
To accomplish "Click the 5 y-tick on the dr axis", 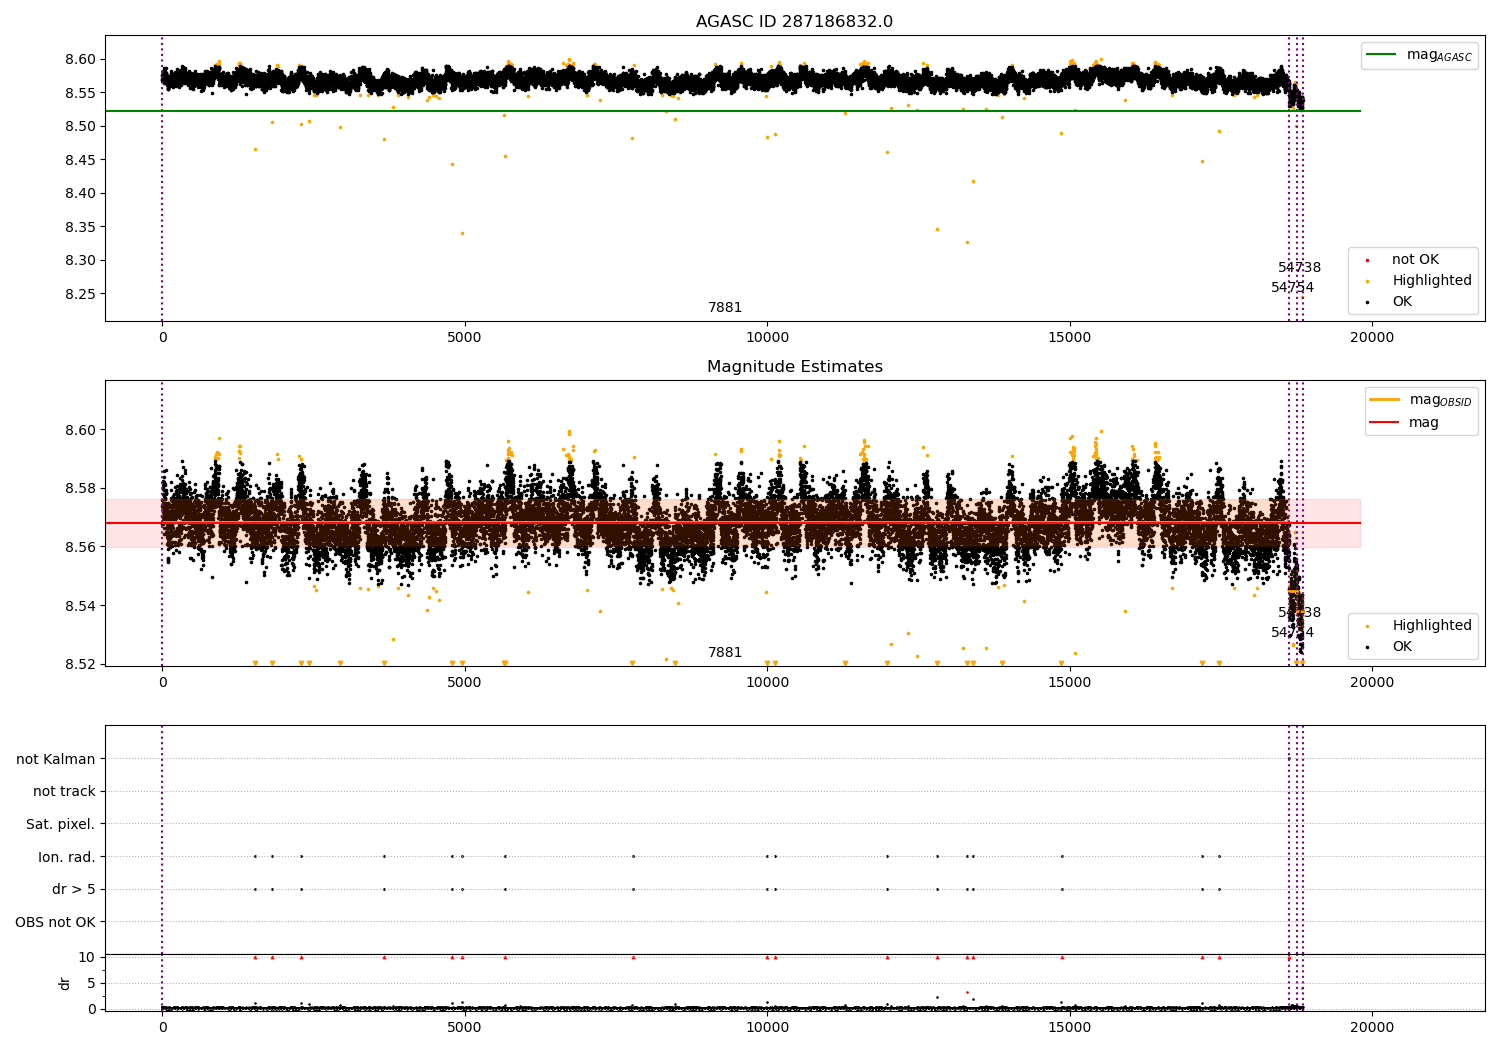I will 91,983.
